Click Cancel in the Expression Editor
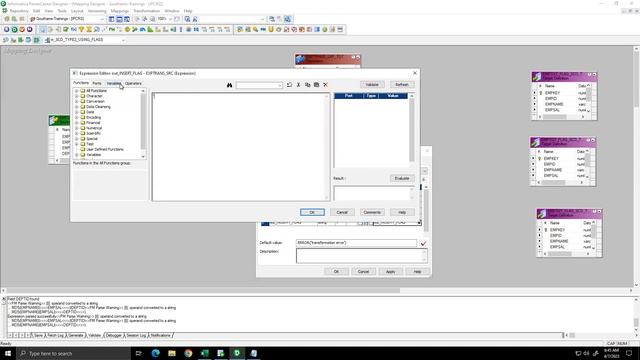The image size is (640, 360). click(342, 212)
